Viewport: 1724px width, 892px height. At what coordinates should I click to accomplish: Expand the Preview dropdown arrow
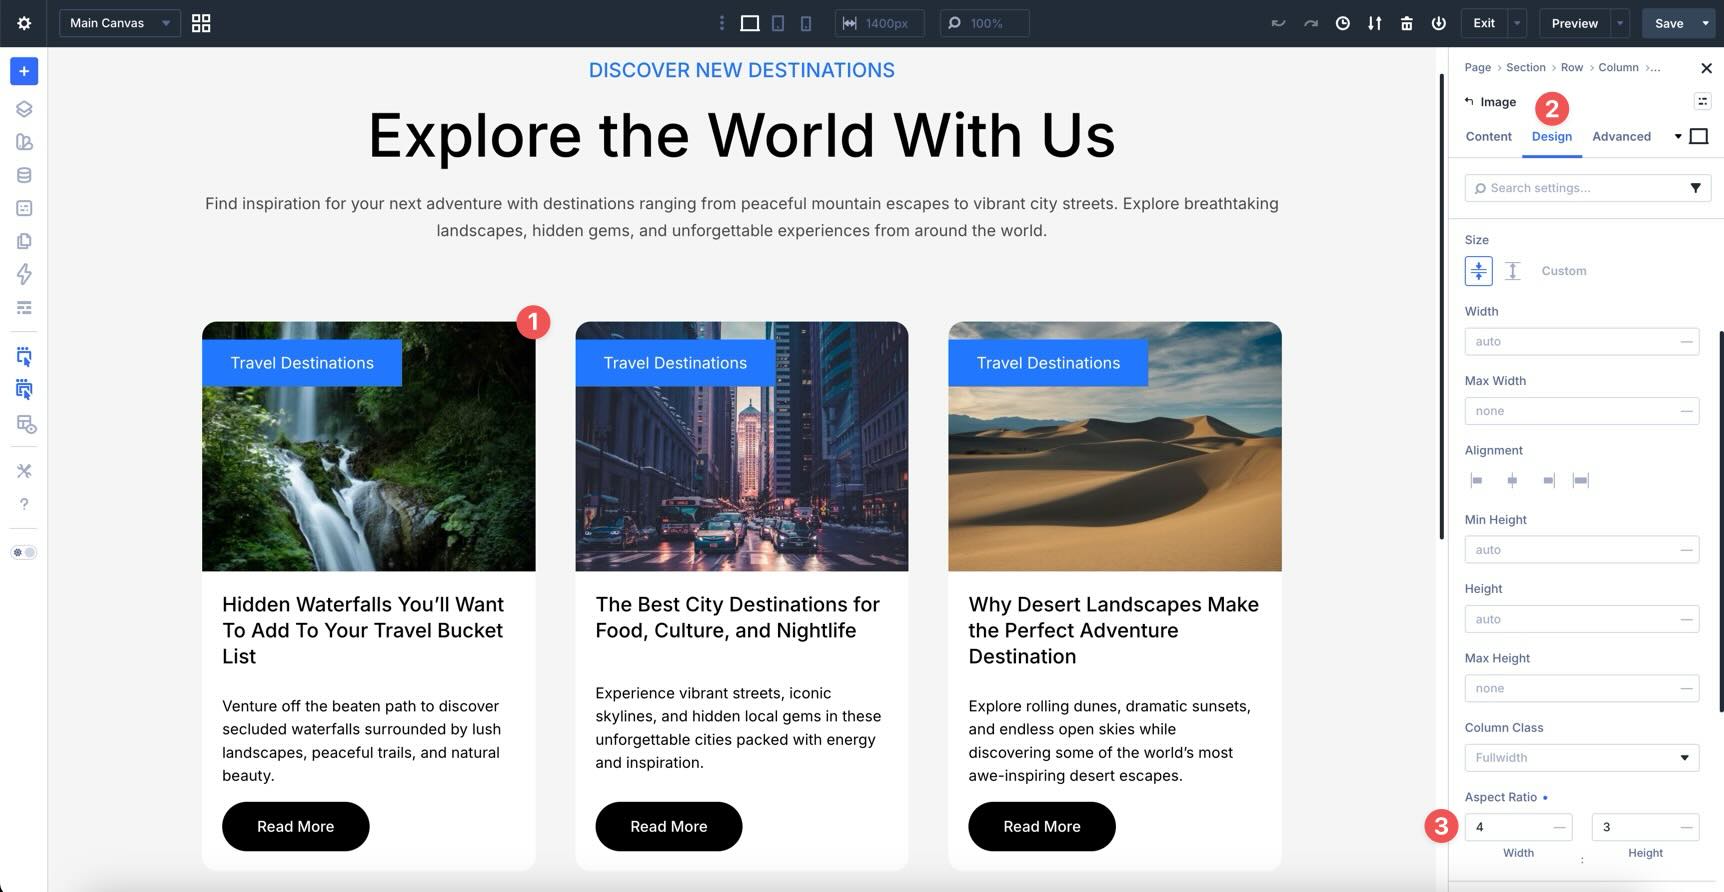pos(1620,23)
